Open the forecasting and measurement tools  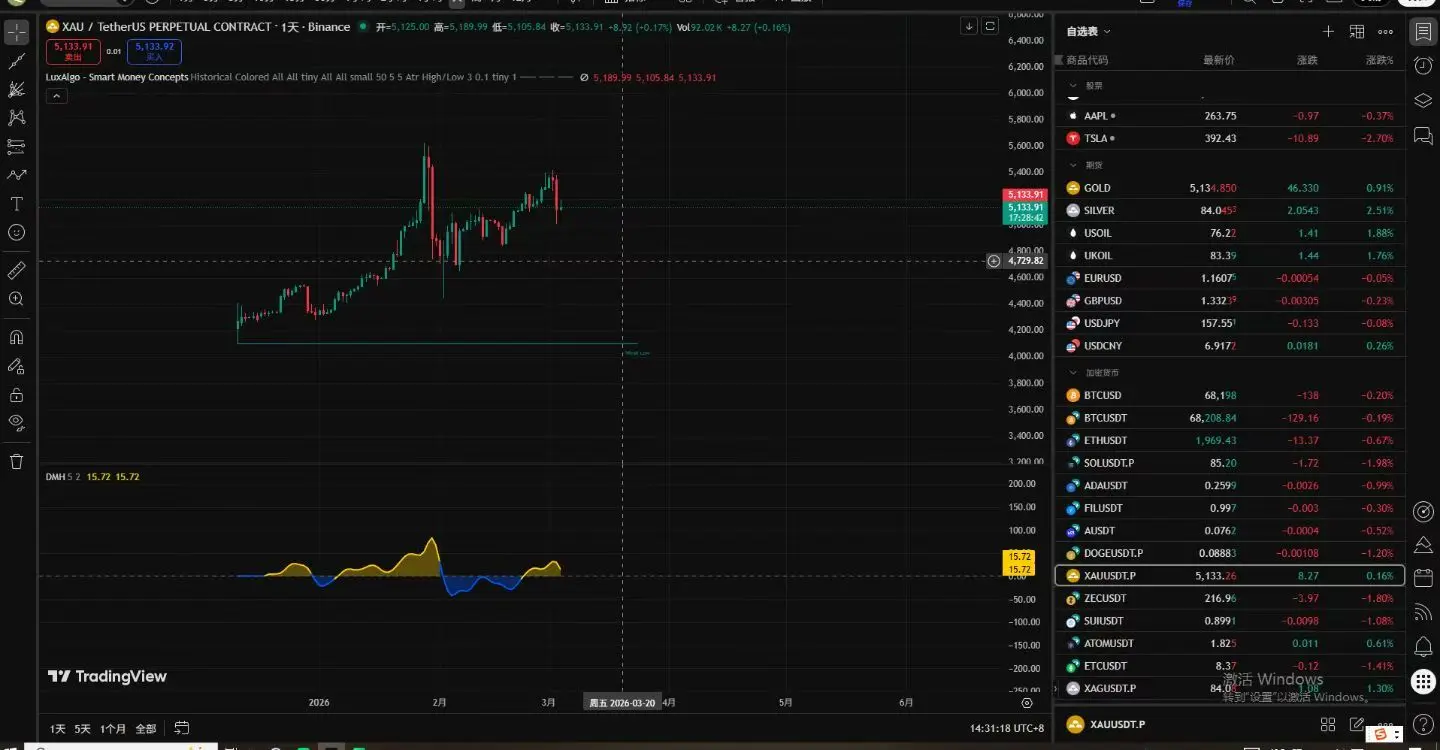(x=16, y=147)
